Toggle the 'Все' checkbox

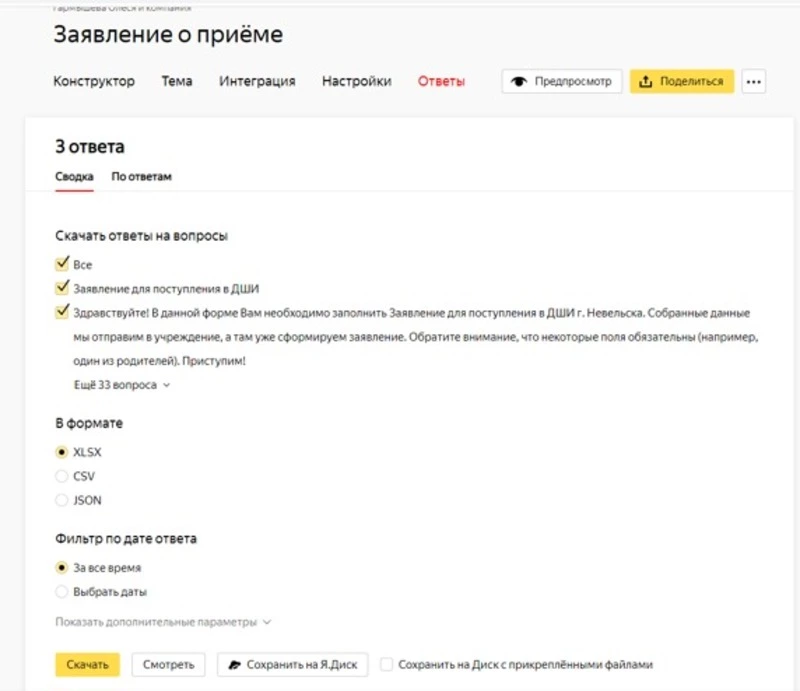[62, 265]
